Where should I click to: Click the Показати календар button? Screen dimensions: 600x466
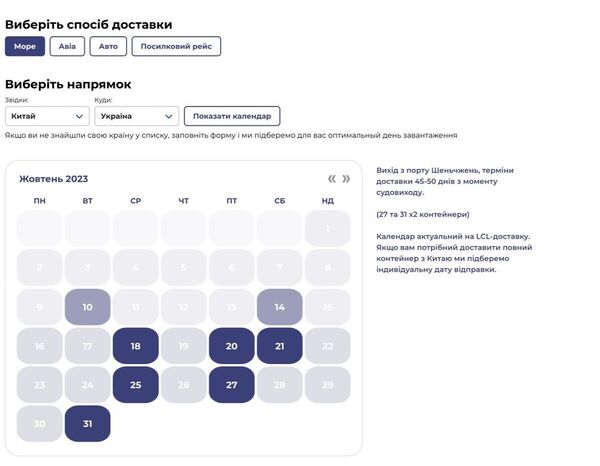232,116
